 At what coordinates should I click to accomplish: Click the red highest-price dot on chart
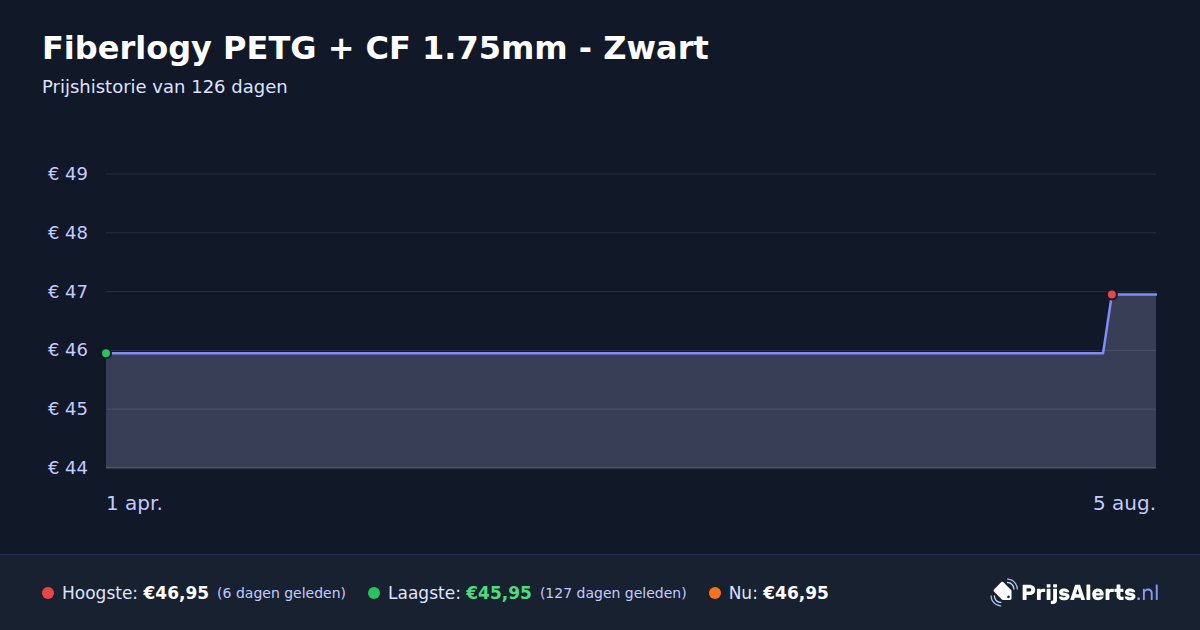point(1112,294)
